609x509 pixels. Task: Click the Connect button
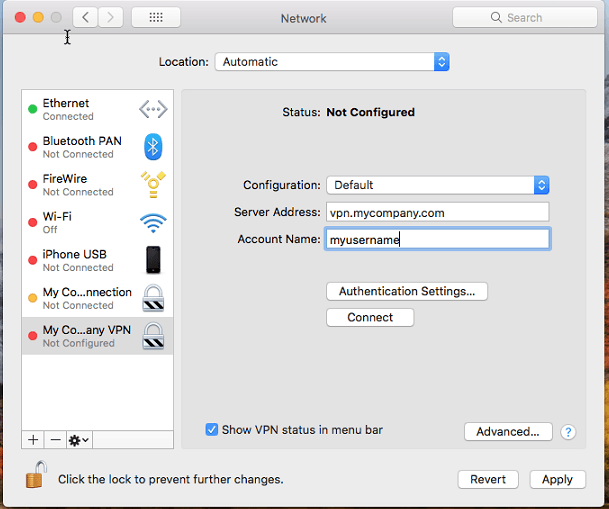point(370,318)
